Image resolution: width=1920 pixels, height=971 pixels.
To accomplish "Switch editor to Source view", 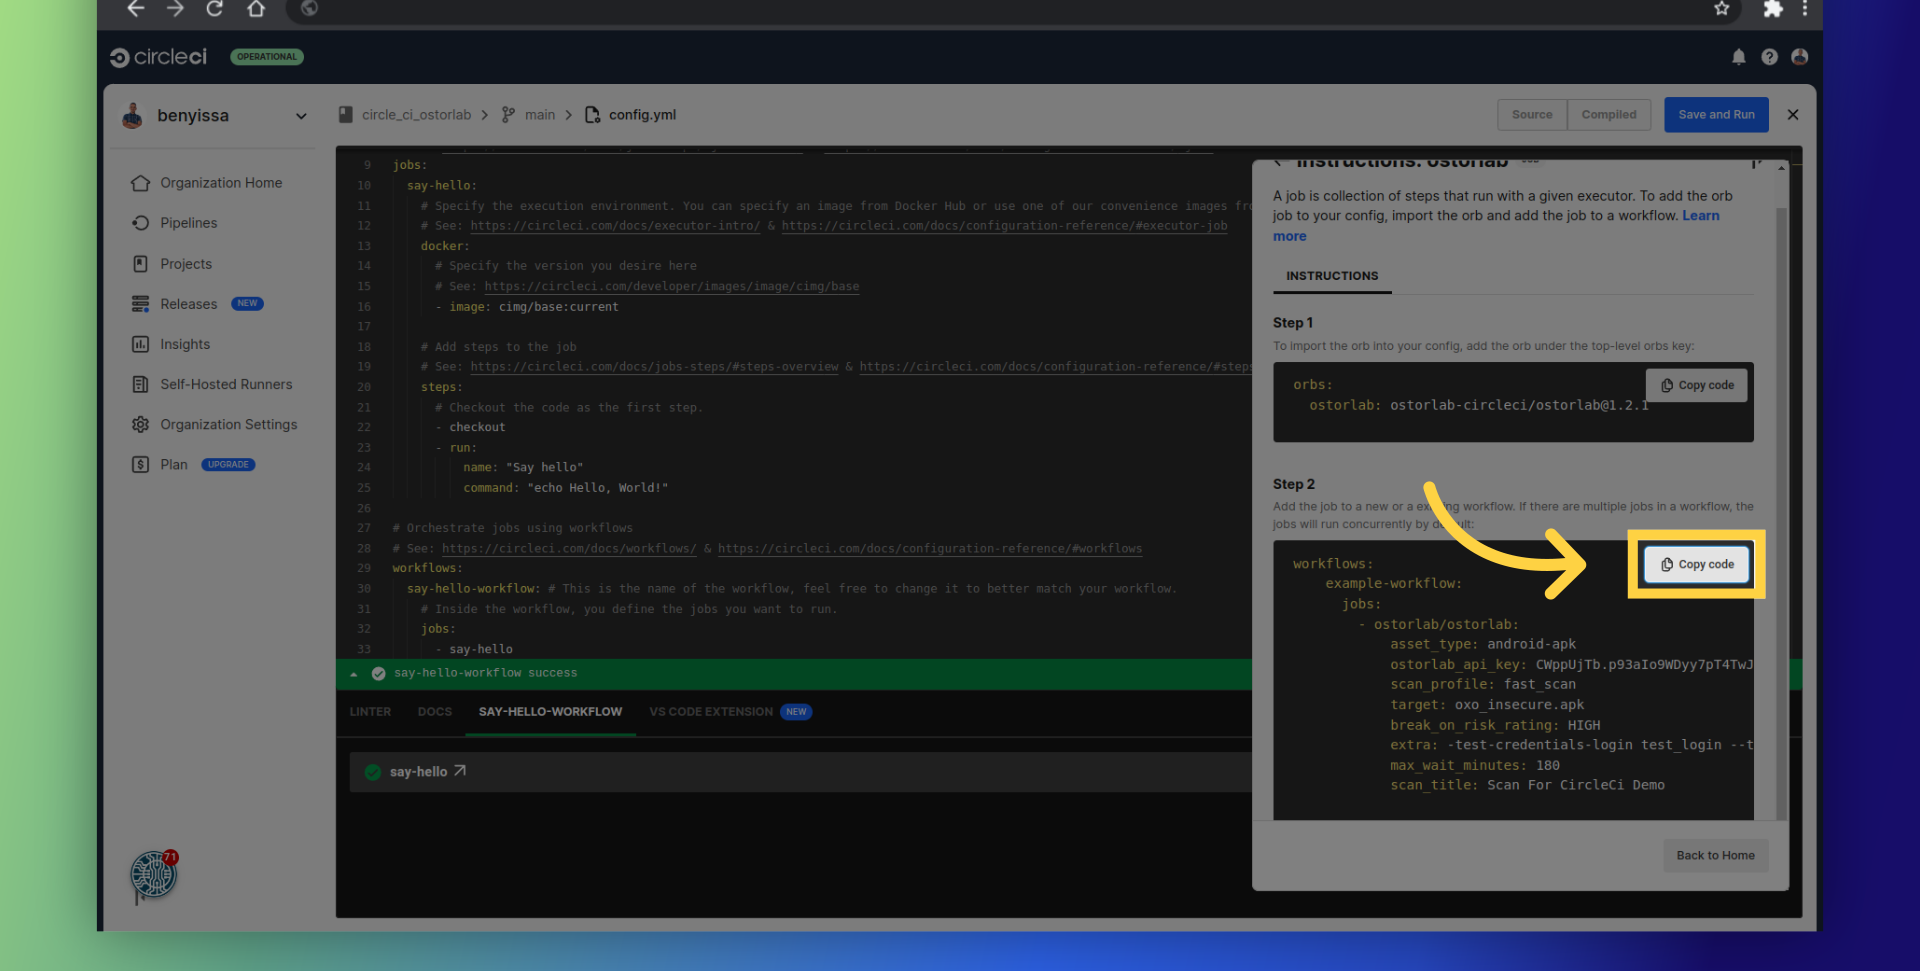I will [1531, 115].
